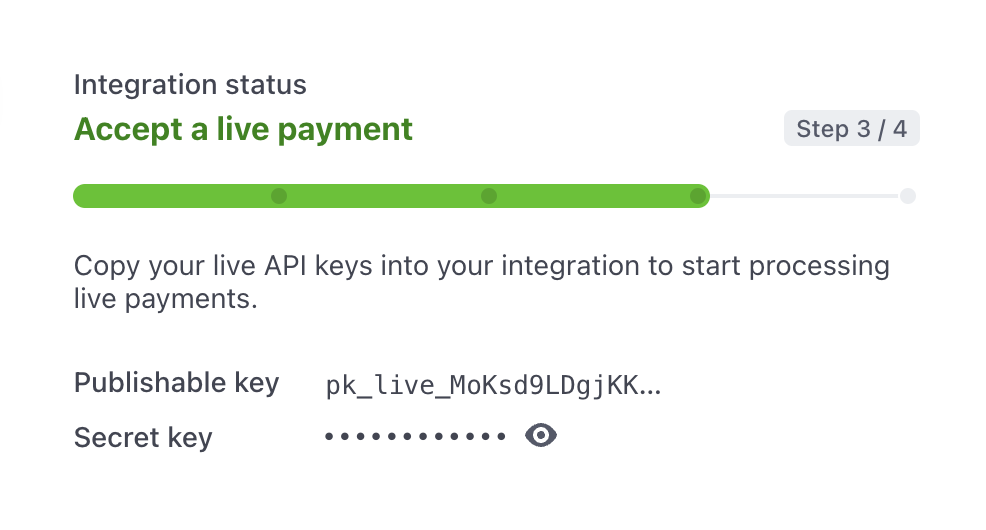Click progress bar start before first dot
Screen dimensions: 986x530
pos(170,196)
